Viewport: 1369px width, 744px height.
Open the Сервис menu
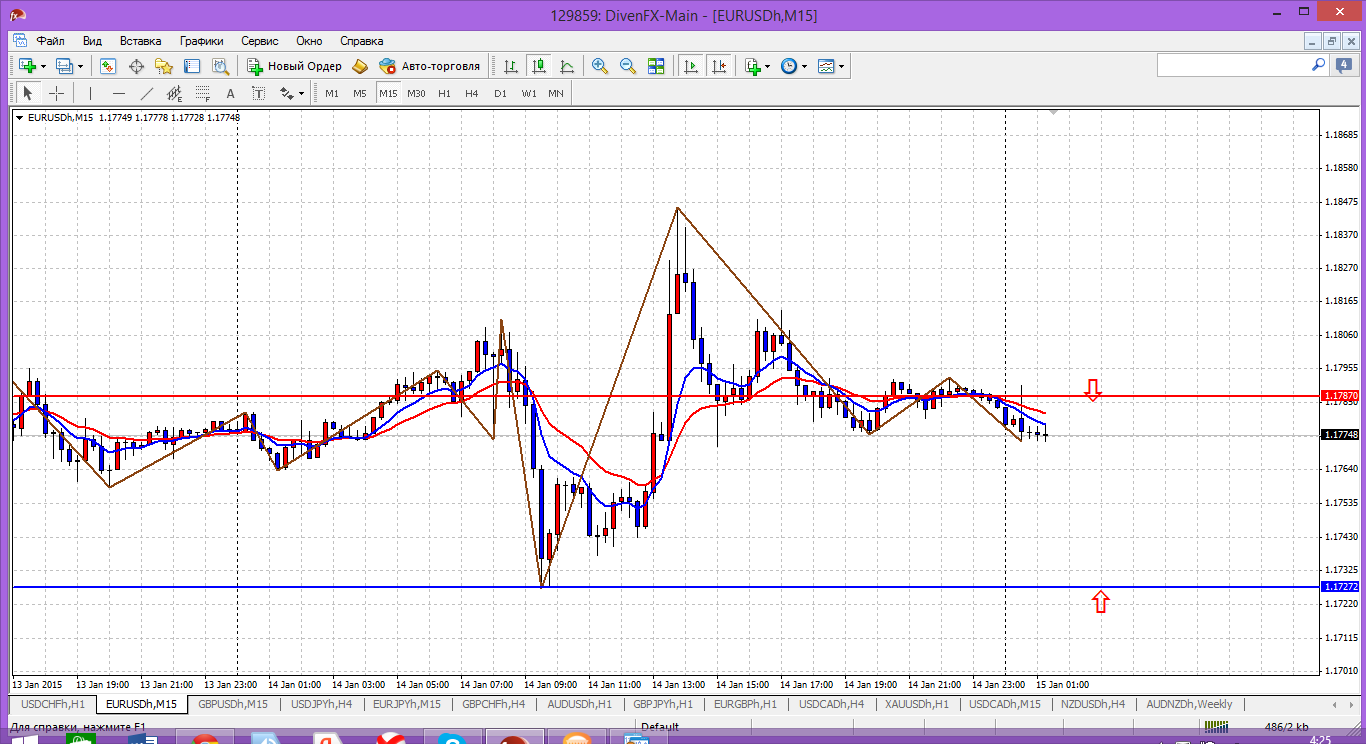260,41
